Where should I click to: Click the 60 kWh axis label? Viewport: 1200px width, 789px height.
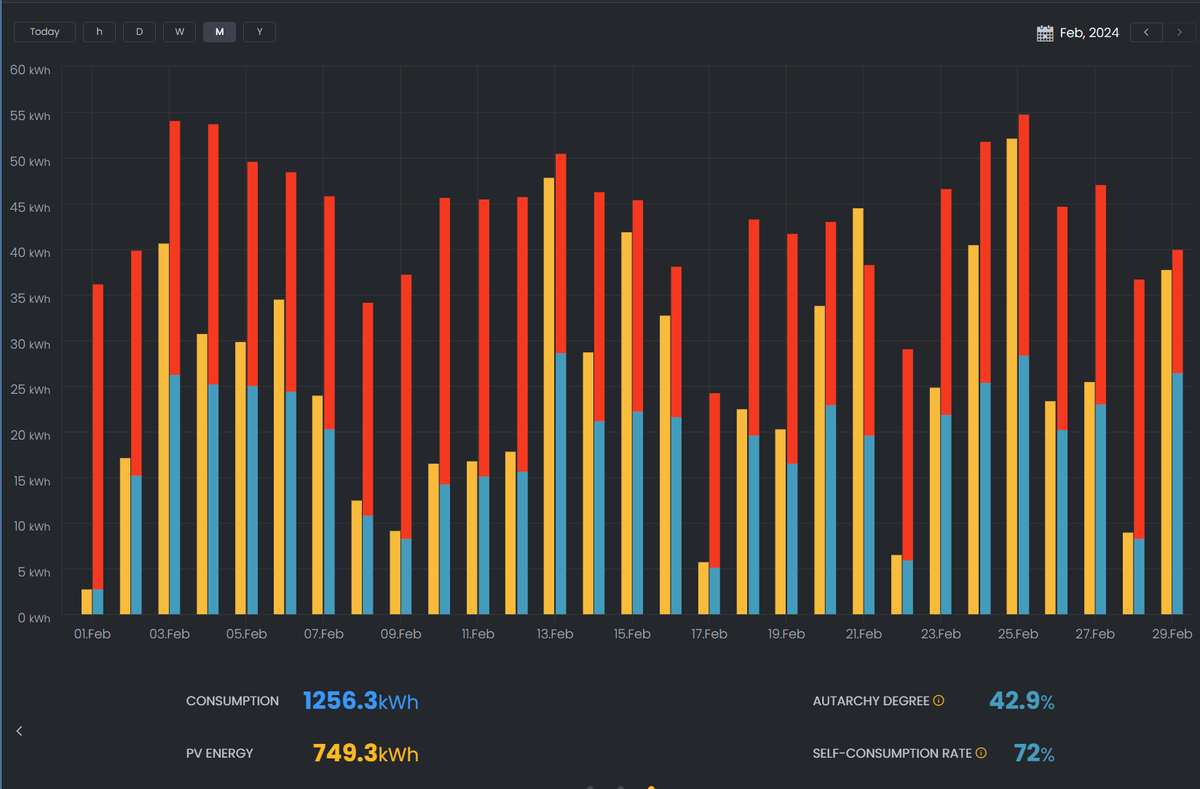30,70
